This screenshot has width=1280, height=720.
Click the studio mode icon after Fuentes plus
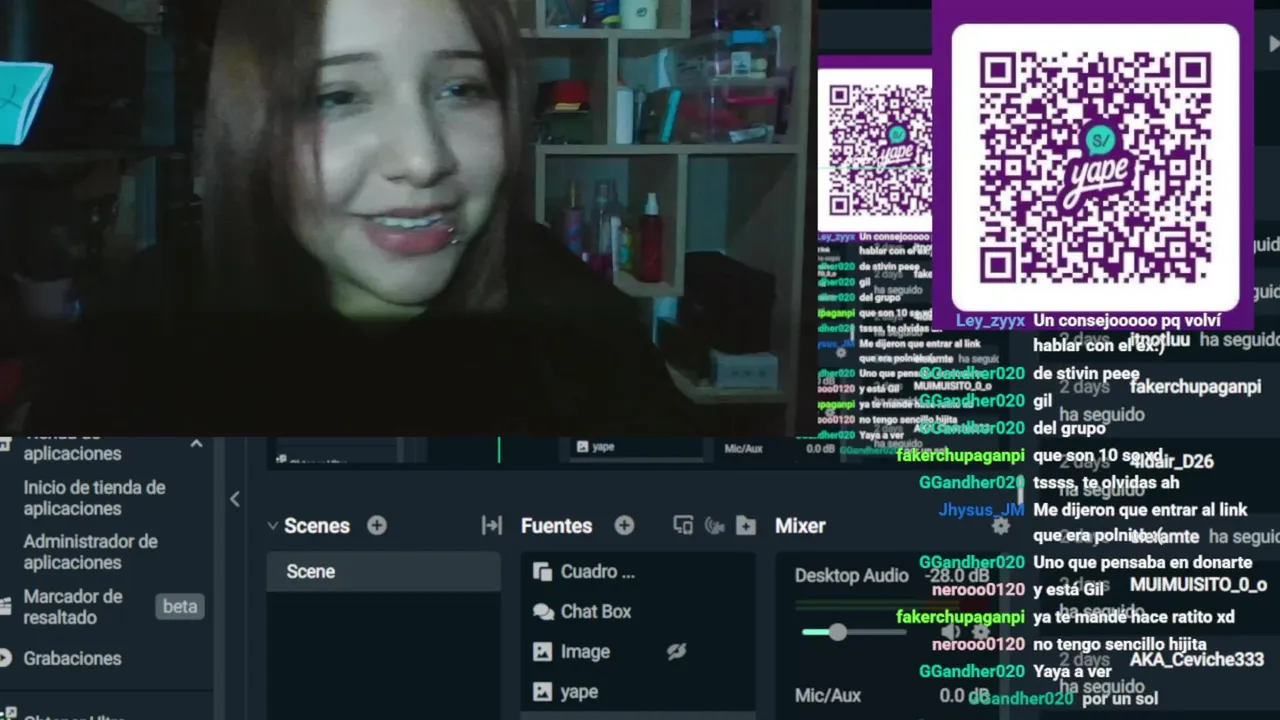[683, 525]
